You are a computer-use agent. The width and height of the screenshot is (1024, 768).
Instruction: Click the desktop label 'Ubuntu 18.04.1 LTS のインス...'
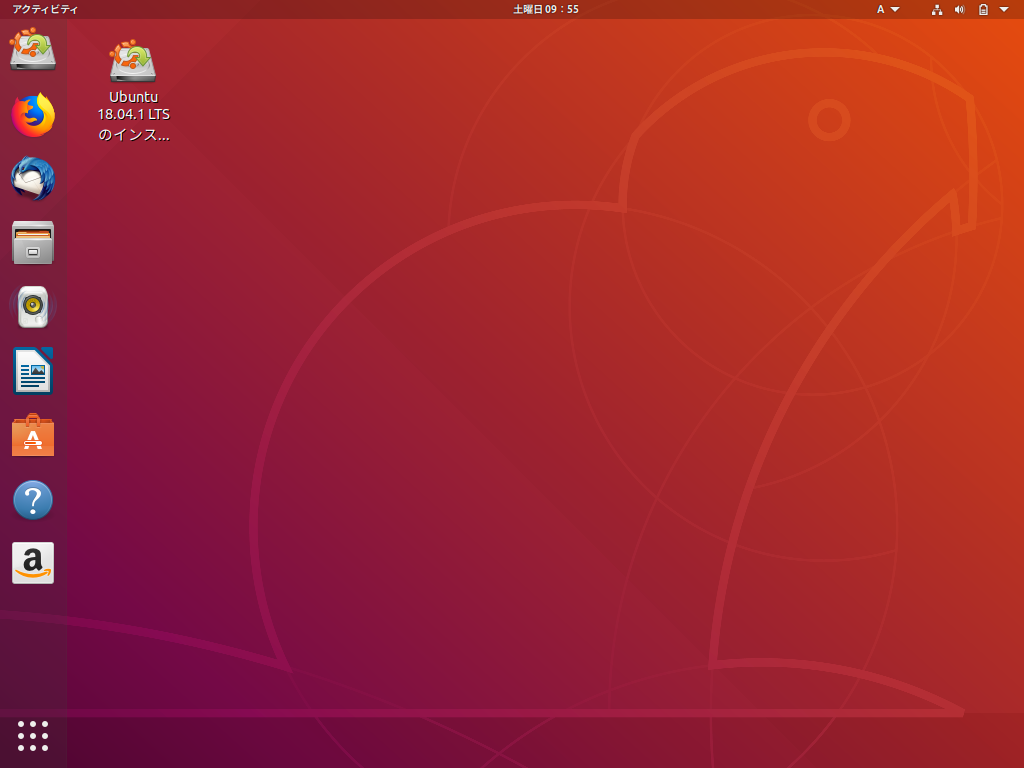133,116
